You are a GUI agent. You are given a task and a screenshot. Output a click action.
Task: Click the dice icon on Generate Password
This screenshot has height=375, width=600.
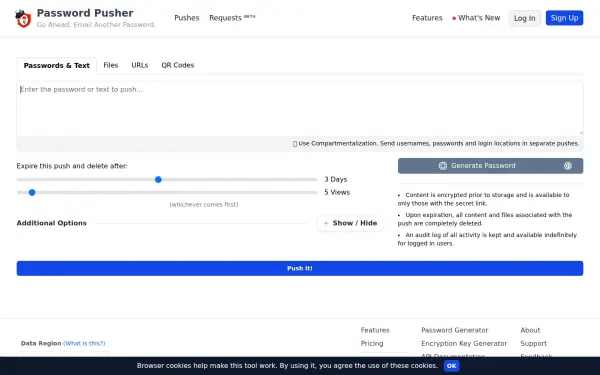pyautogui.click(x=443, y=166)
